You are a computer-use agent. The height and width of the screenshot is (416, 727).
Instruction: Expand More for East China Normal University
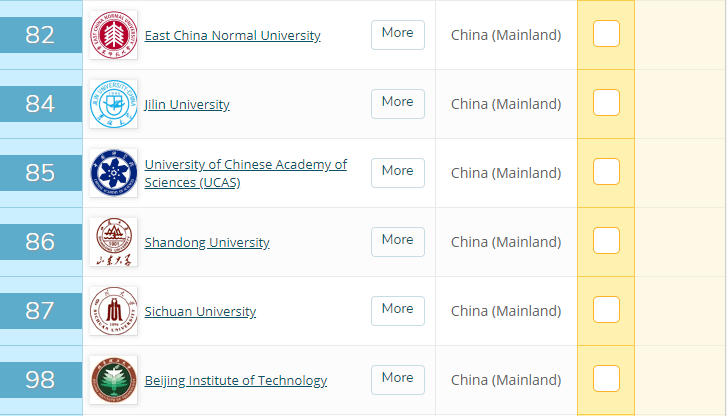click(397, 34)
